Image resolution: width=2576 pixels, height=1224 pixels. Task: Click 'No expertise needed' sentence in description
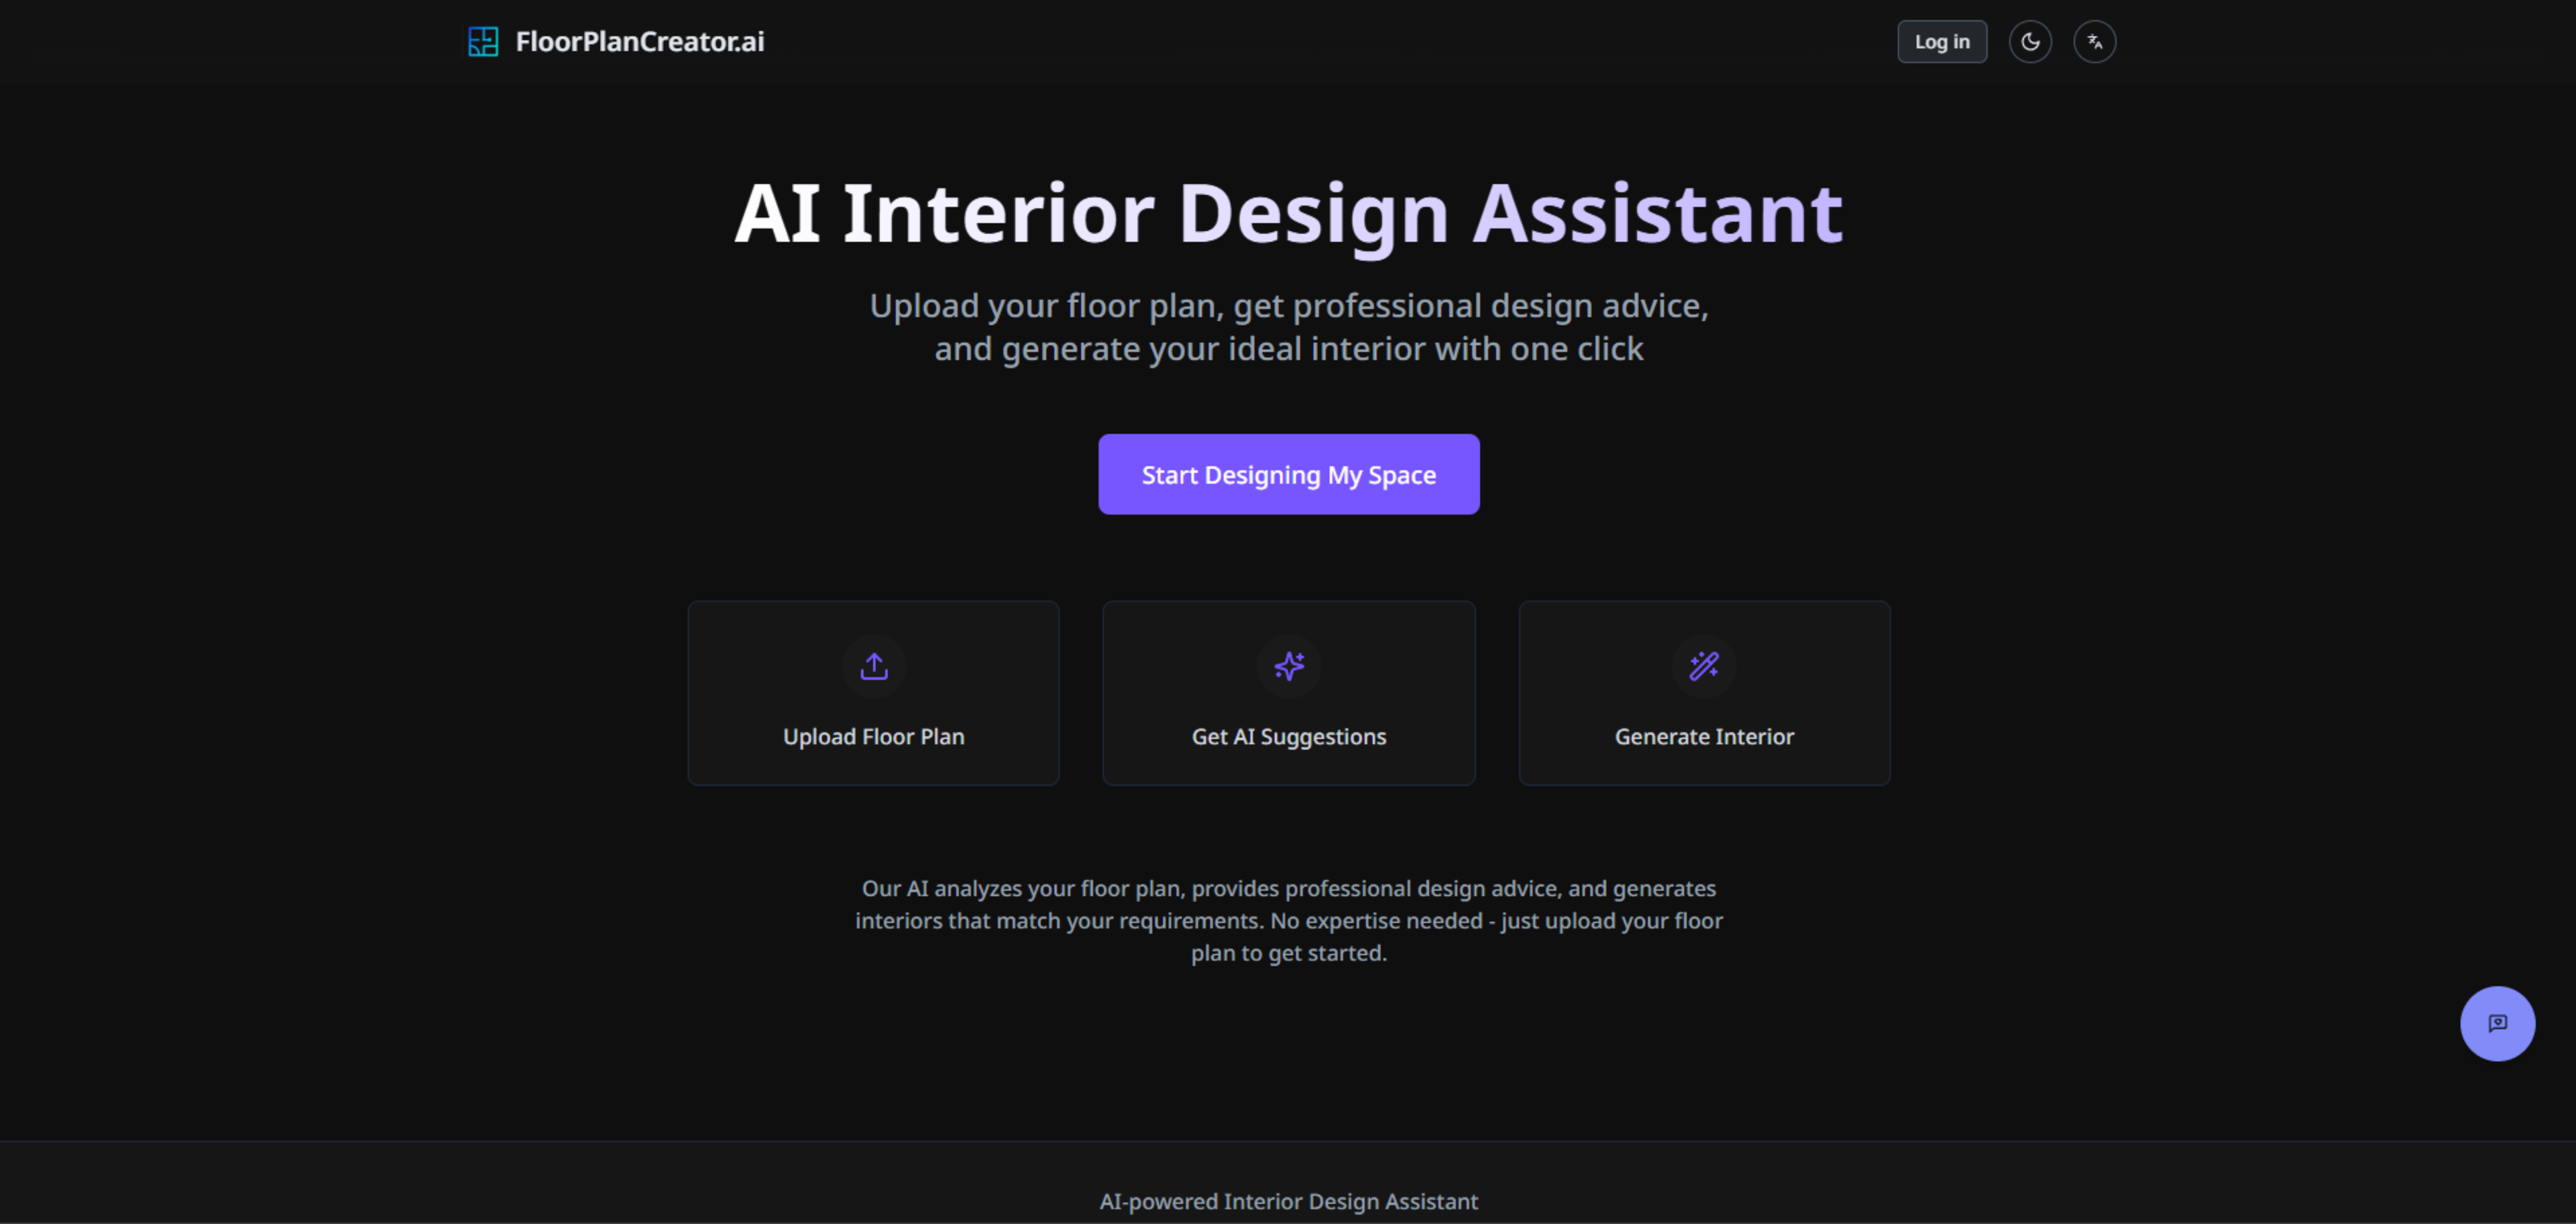tap(1376, 921)
